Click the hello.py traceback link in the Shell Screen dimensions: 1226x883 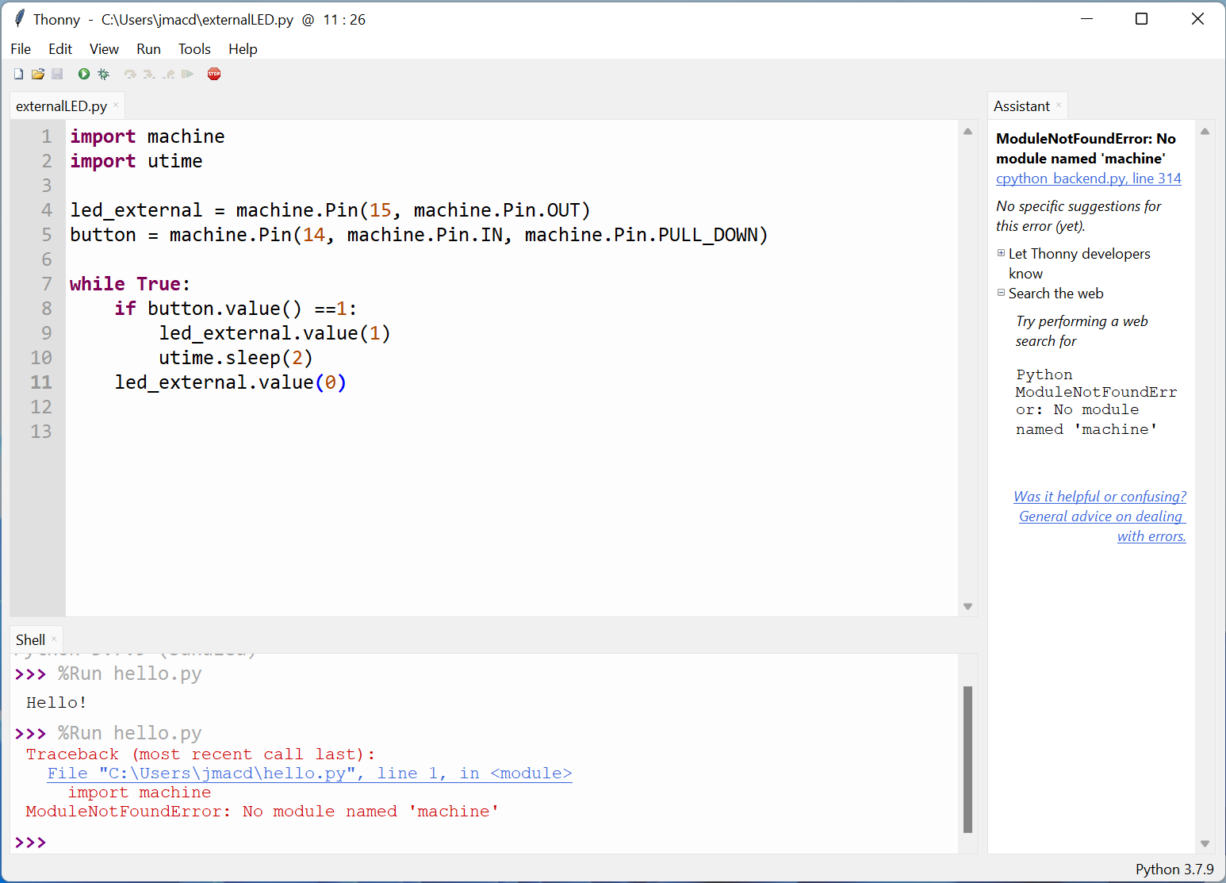309,772
